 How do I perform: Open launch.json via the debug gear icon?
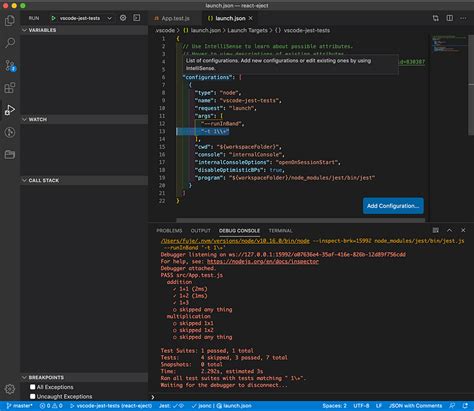click(x=123, y=18)
